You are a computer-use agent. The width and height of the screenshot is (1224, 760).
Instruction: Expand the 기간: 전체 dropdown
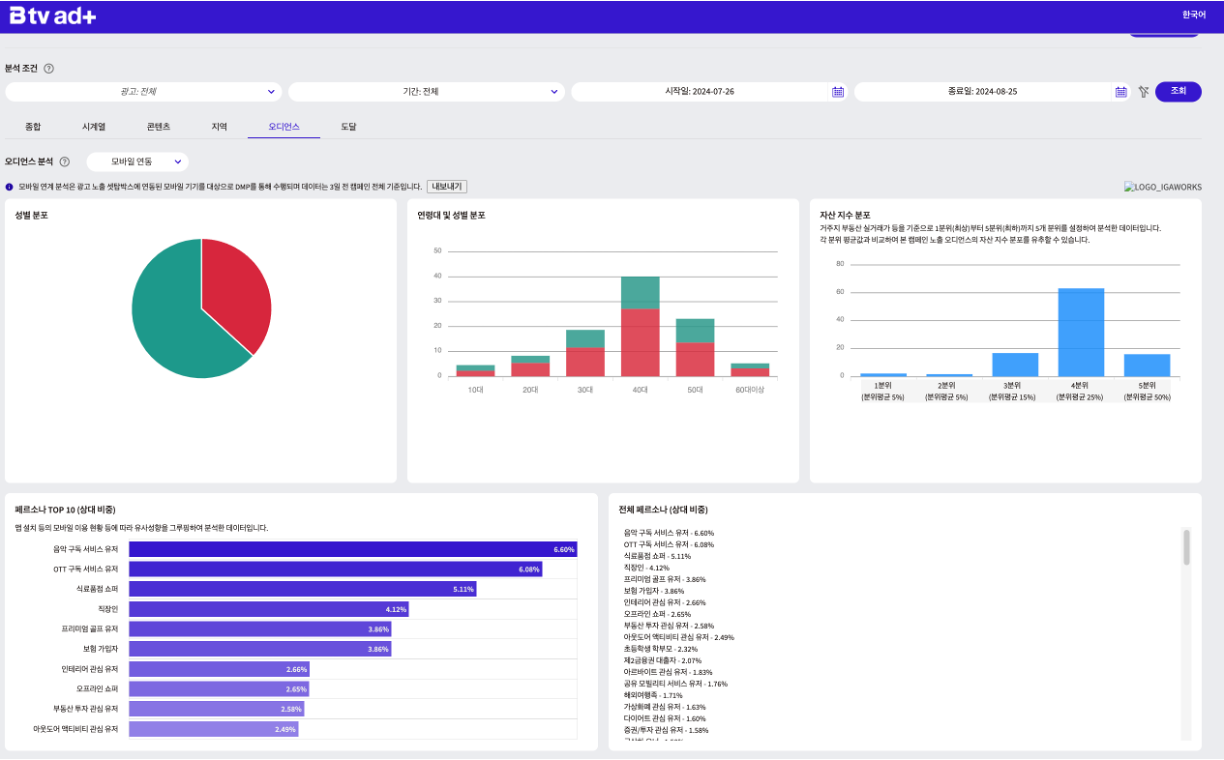(427, 92)
